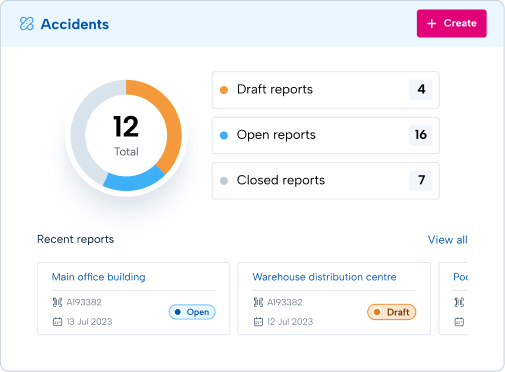Select the Draft reports row
The width and height of the screenshot is (505, 372).
tap(326, 90)
